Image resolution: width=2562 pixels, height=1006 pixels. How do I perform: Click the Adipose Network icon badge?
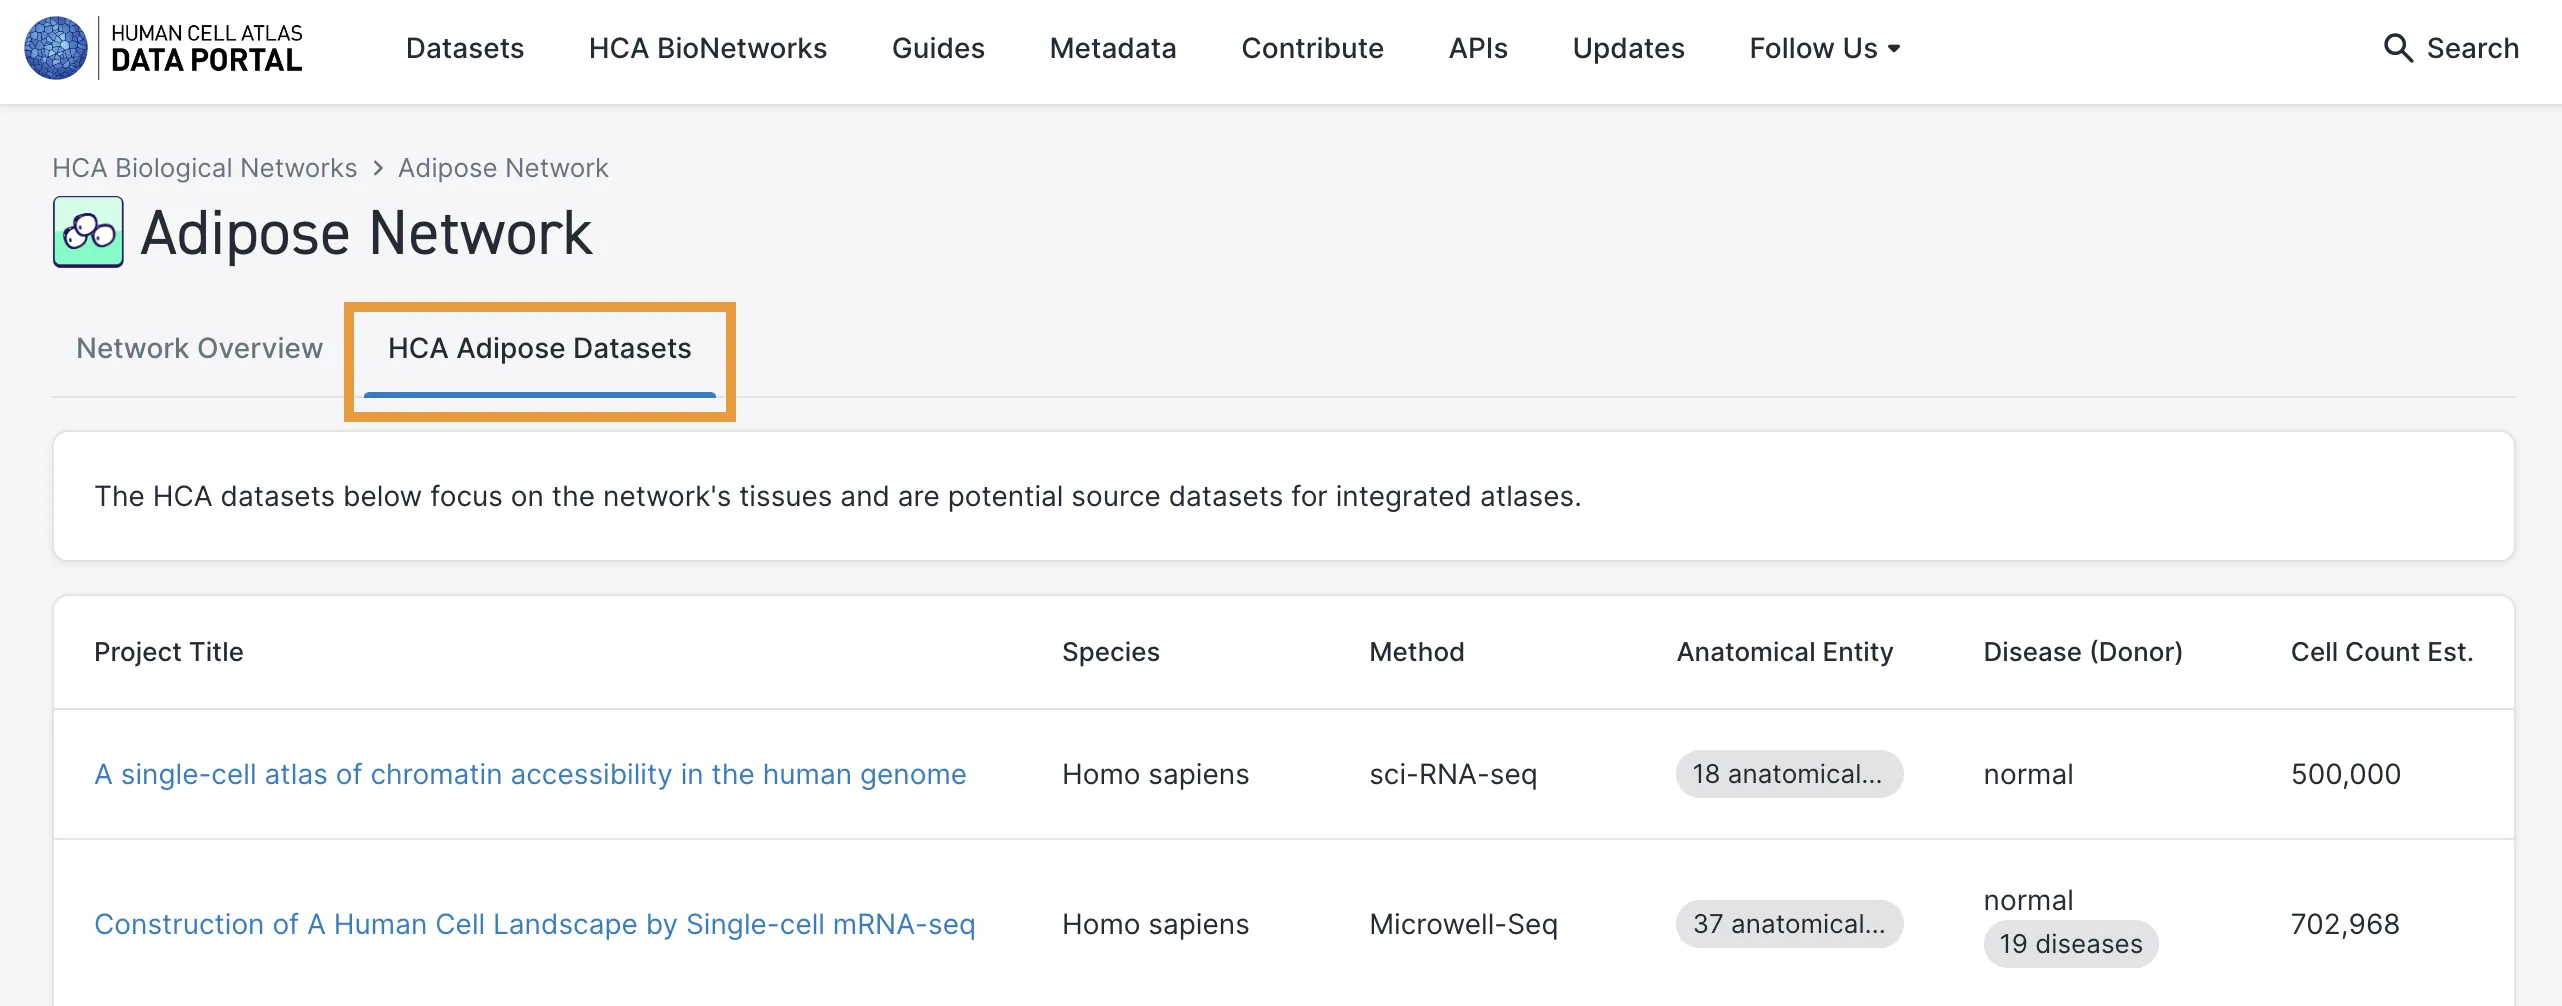tap(88, 232)
